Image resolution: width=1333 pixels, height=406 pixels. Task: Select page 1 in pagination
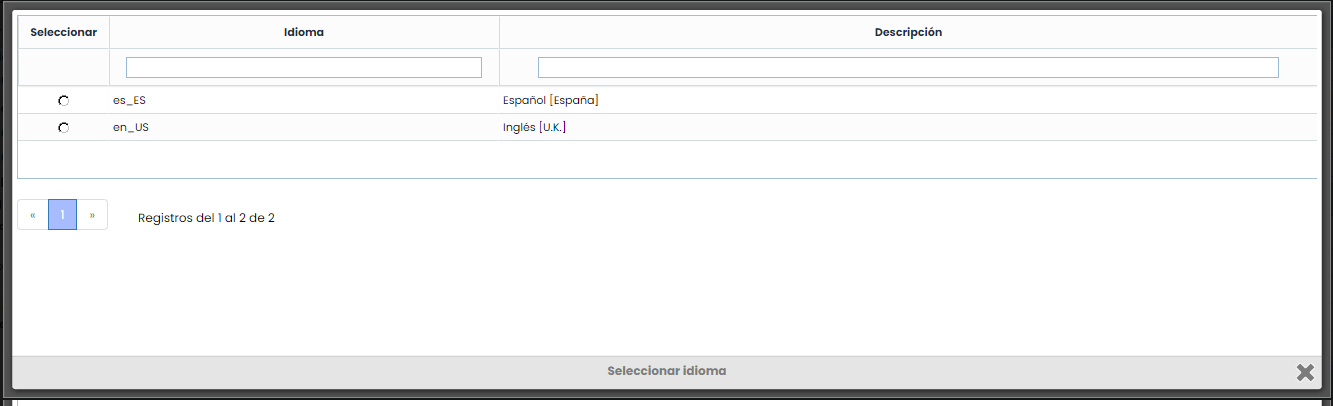point(62,215)
